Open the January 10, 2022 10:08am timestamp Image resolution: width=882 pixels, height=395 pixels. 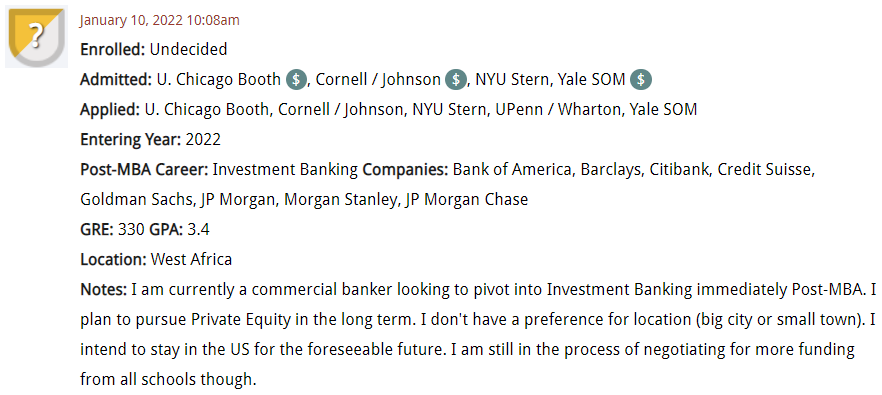(160, 21)
